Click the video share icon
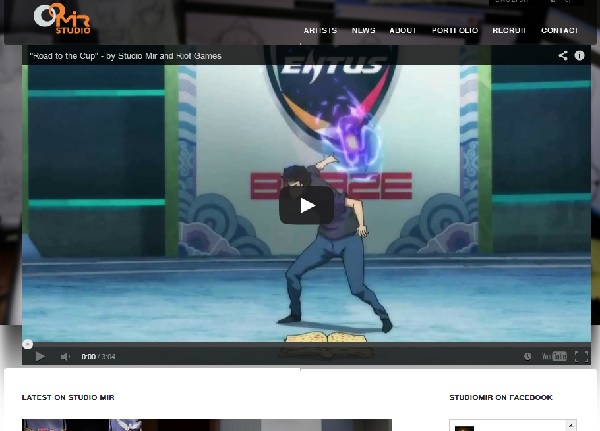This screenshot has height=431, width=600. pos(563,56)
